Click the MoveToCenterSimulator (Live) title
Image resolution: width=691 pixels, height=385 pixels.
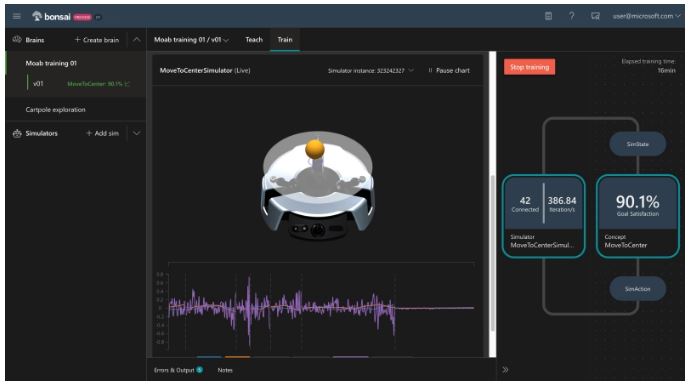204,70
